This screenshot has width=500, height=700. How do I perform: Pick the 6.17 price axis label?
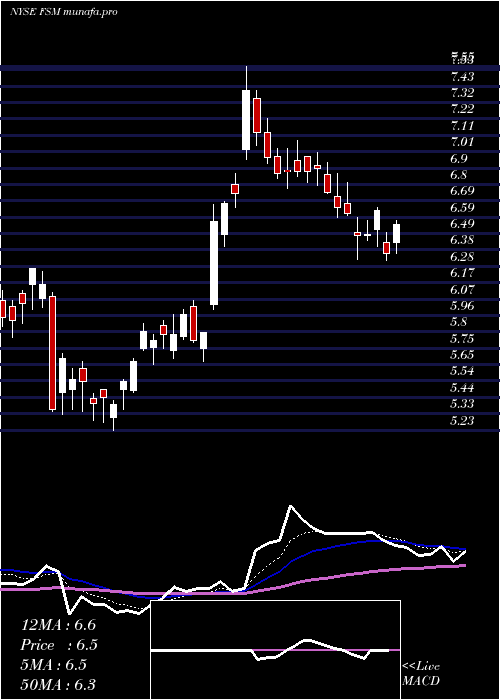click(x=462, y=273)
